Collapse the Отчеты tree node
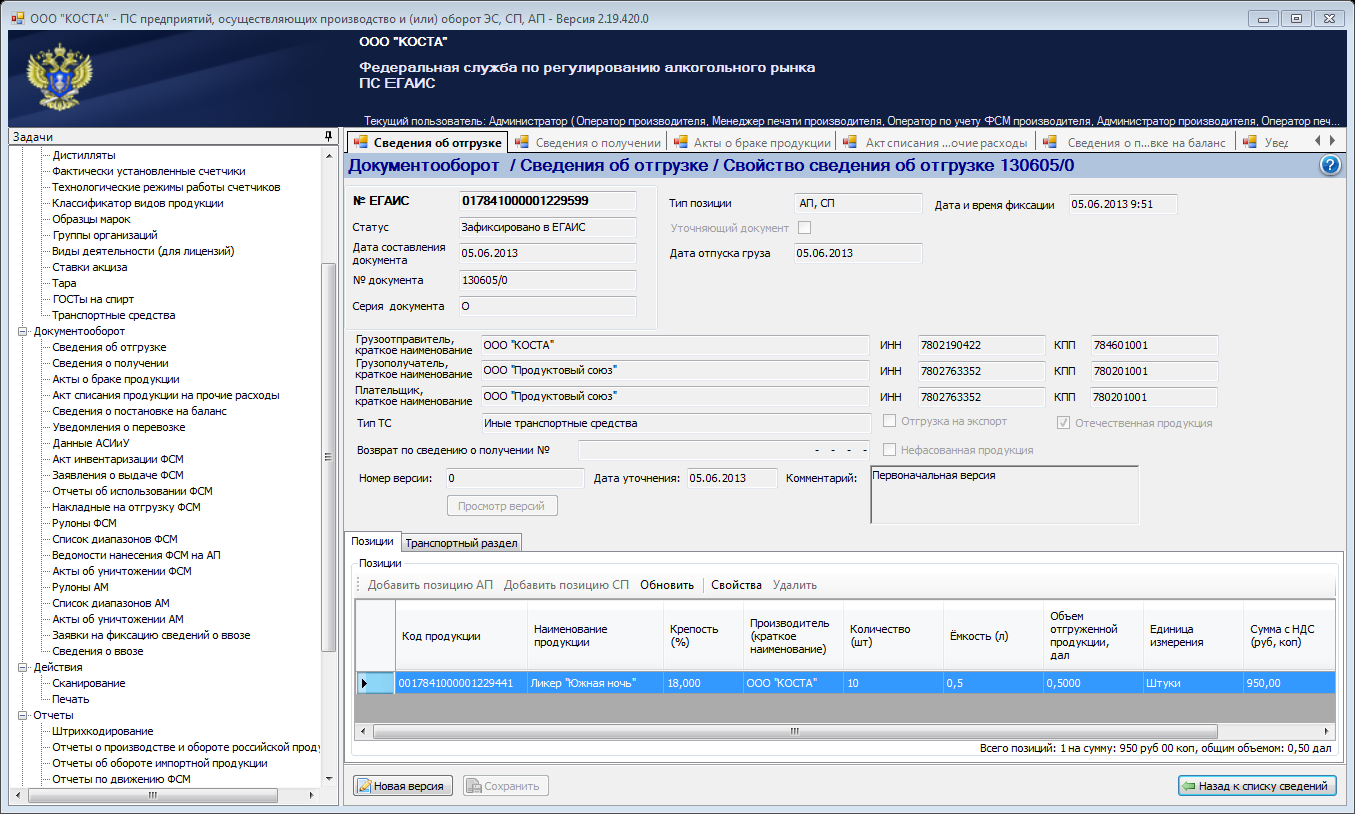The height and width of the screenshot is (814, 1355). tap(23, 715)
